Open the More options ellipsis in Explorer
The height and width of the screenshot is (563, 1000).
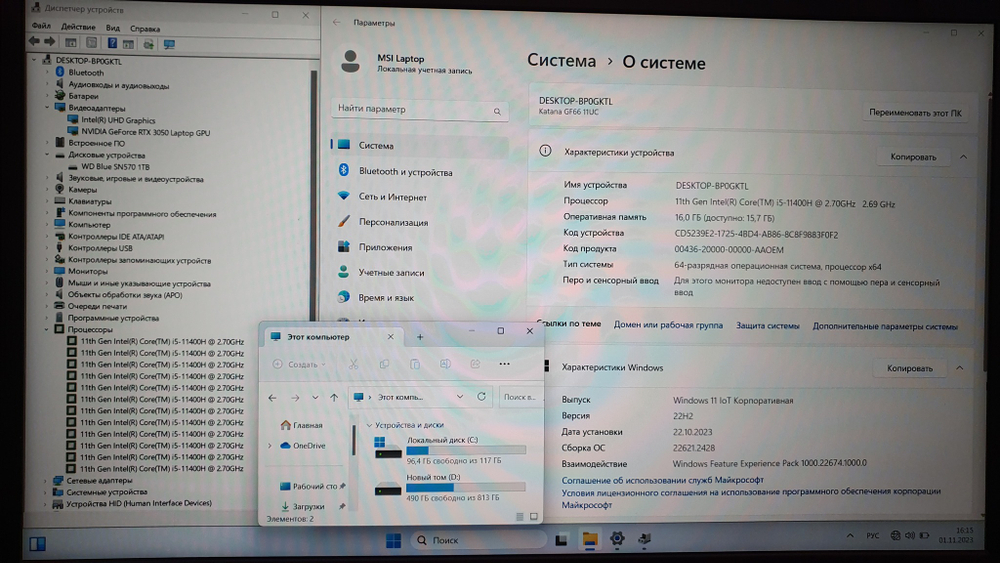[504, 365]
